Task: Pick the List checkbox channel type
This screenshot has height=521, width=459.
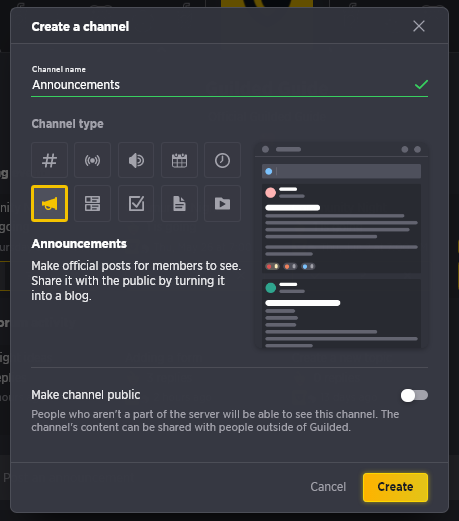Action: (x=136, y=204)
